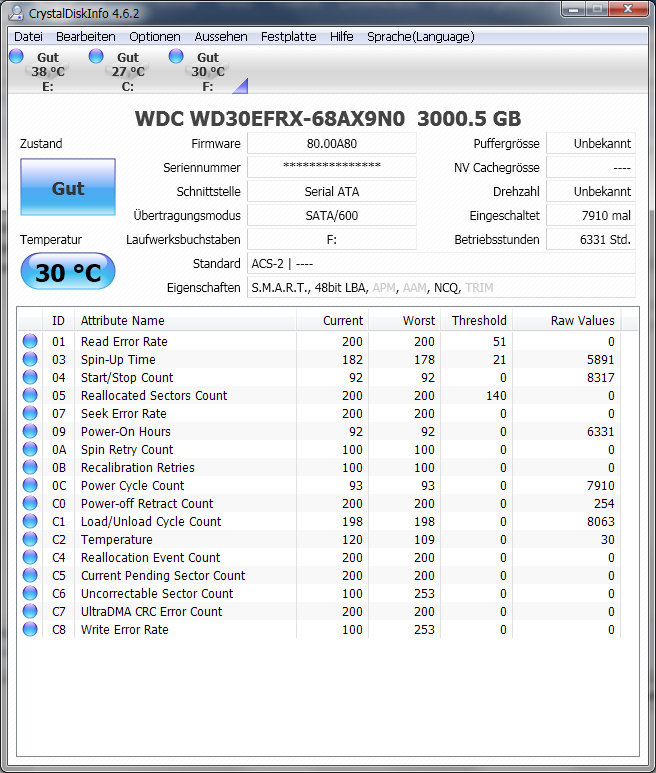Open the Optionen menu

155,36
